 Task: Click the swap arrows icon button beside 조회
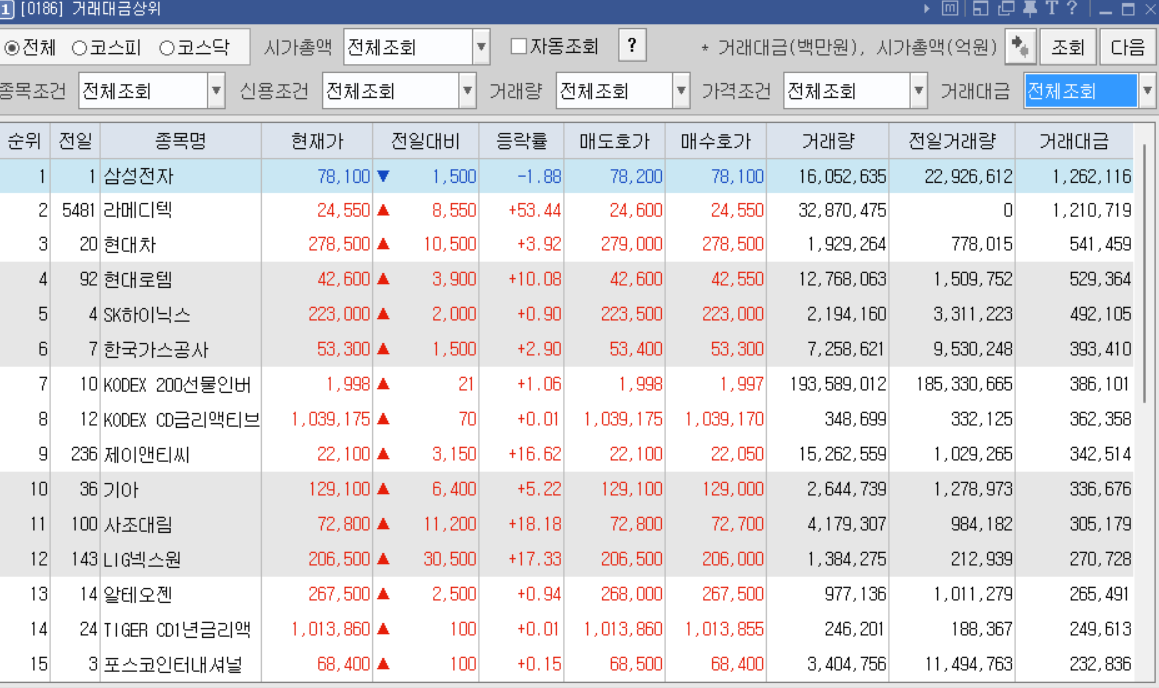pos(1019,47)
